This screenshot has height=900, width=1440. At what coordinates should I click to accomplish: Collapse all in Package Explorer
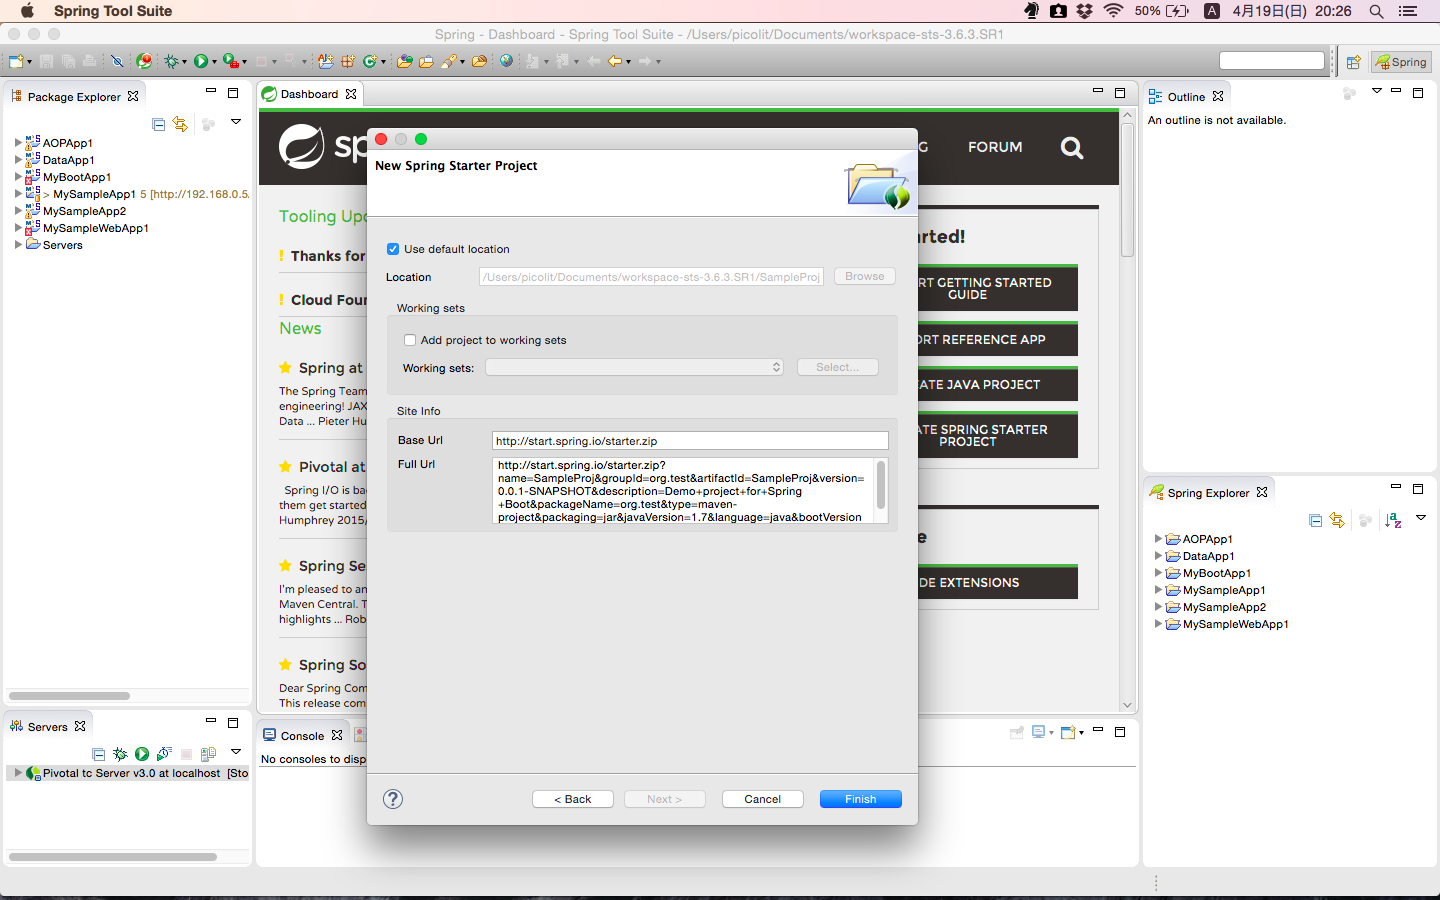pos(158,124)
